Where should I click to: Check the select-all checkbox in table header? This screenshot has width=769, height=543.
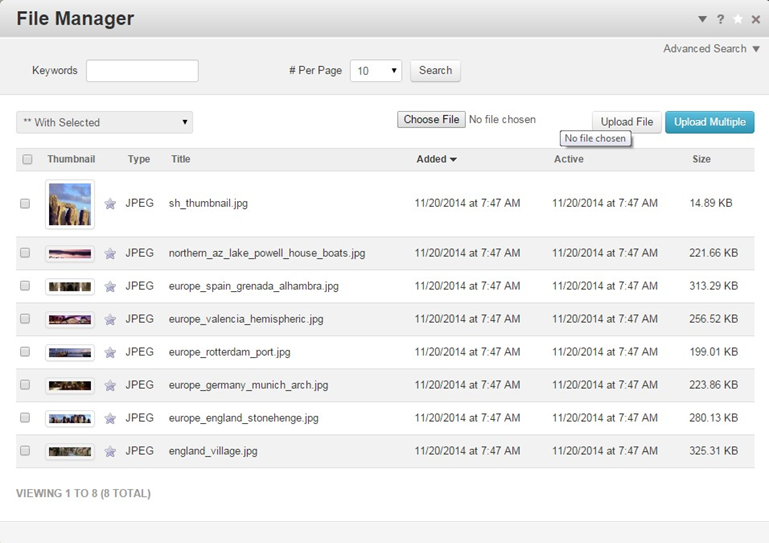coord(27,160)
